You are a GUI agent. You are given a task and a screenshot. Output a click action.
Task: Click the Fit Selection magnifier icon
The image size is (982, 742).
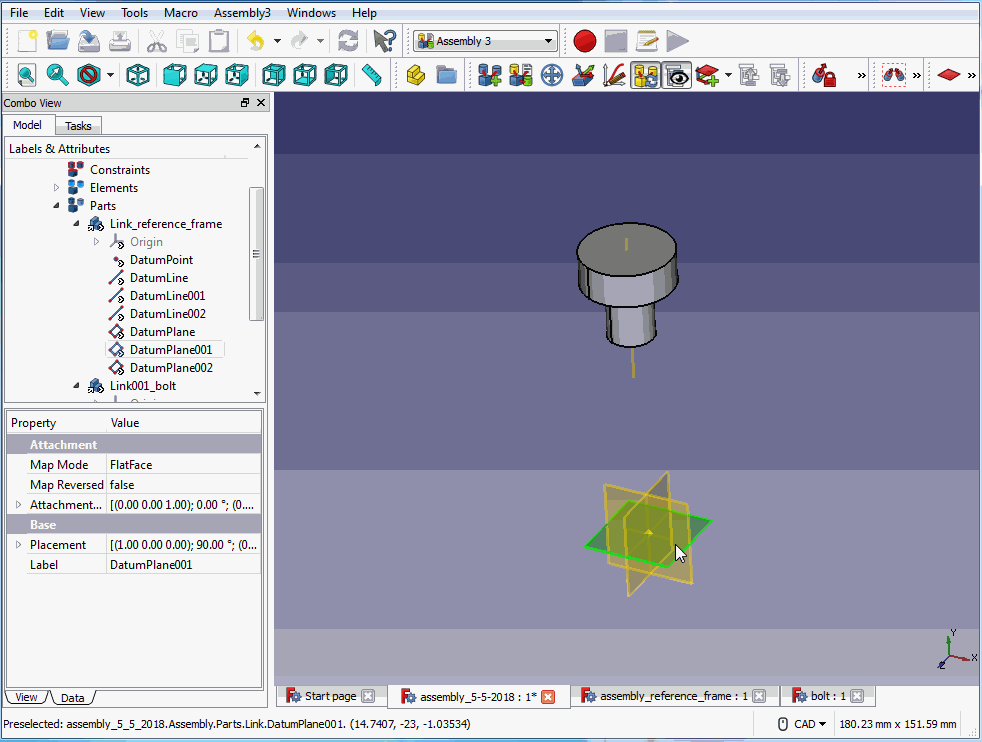tap(58, 75)
